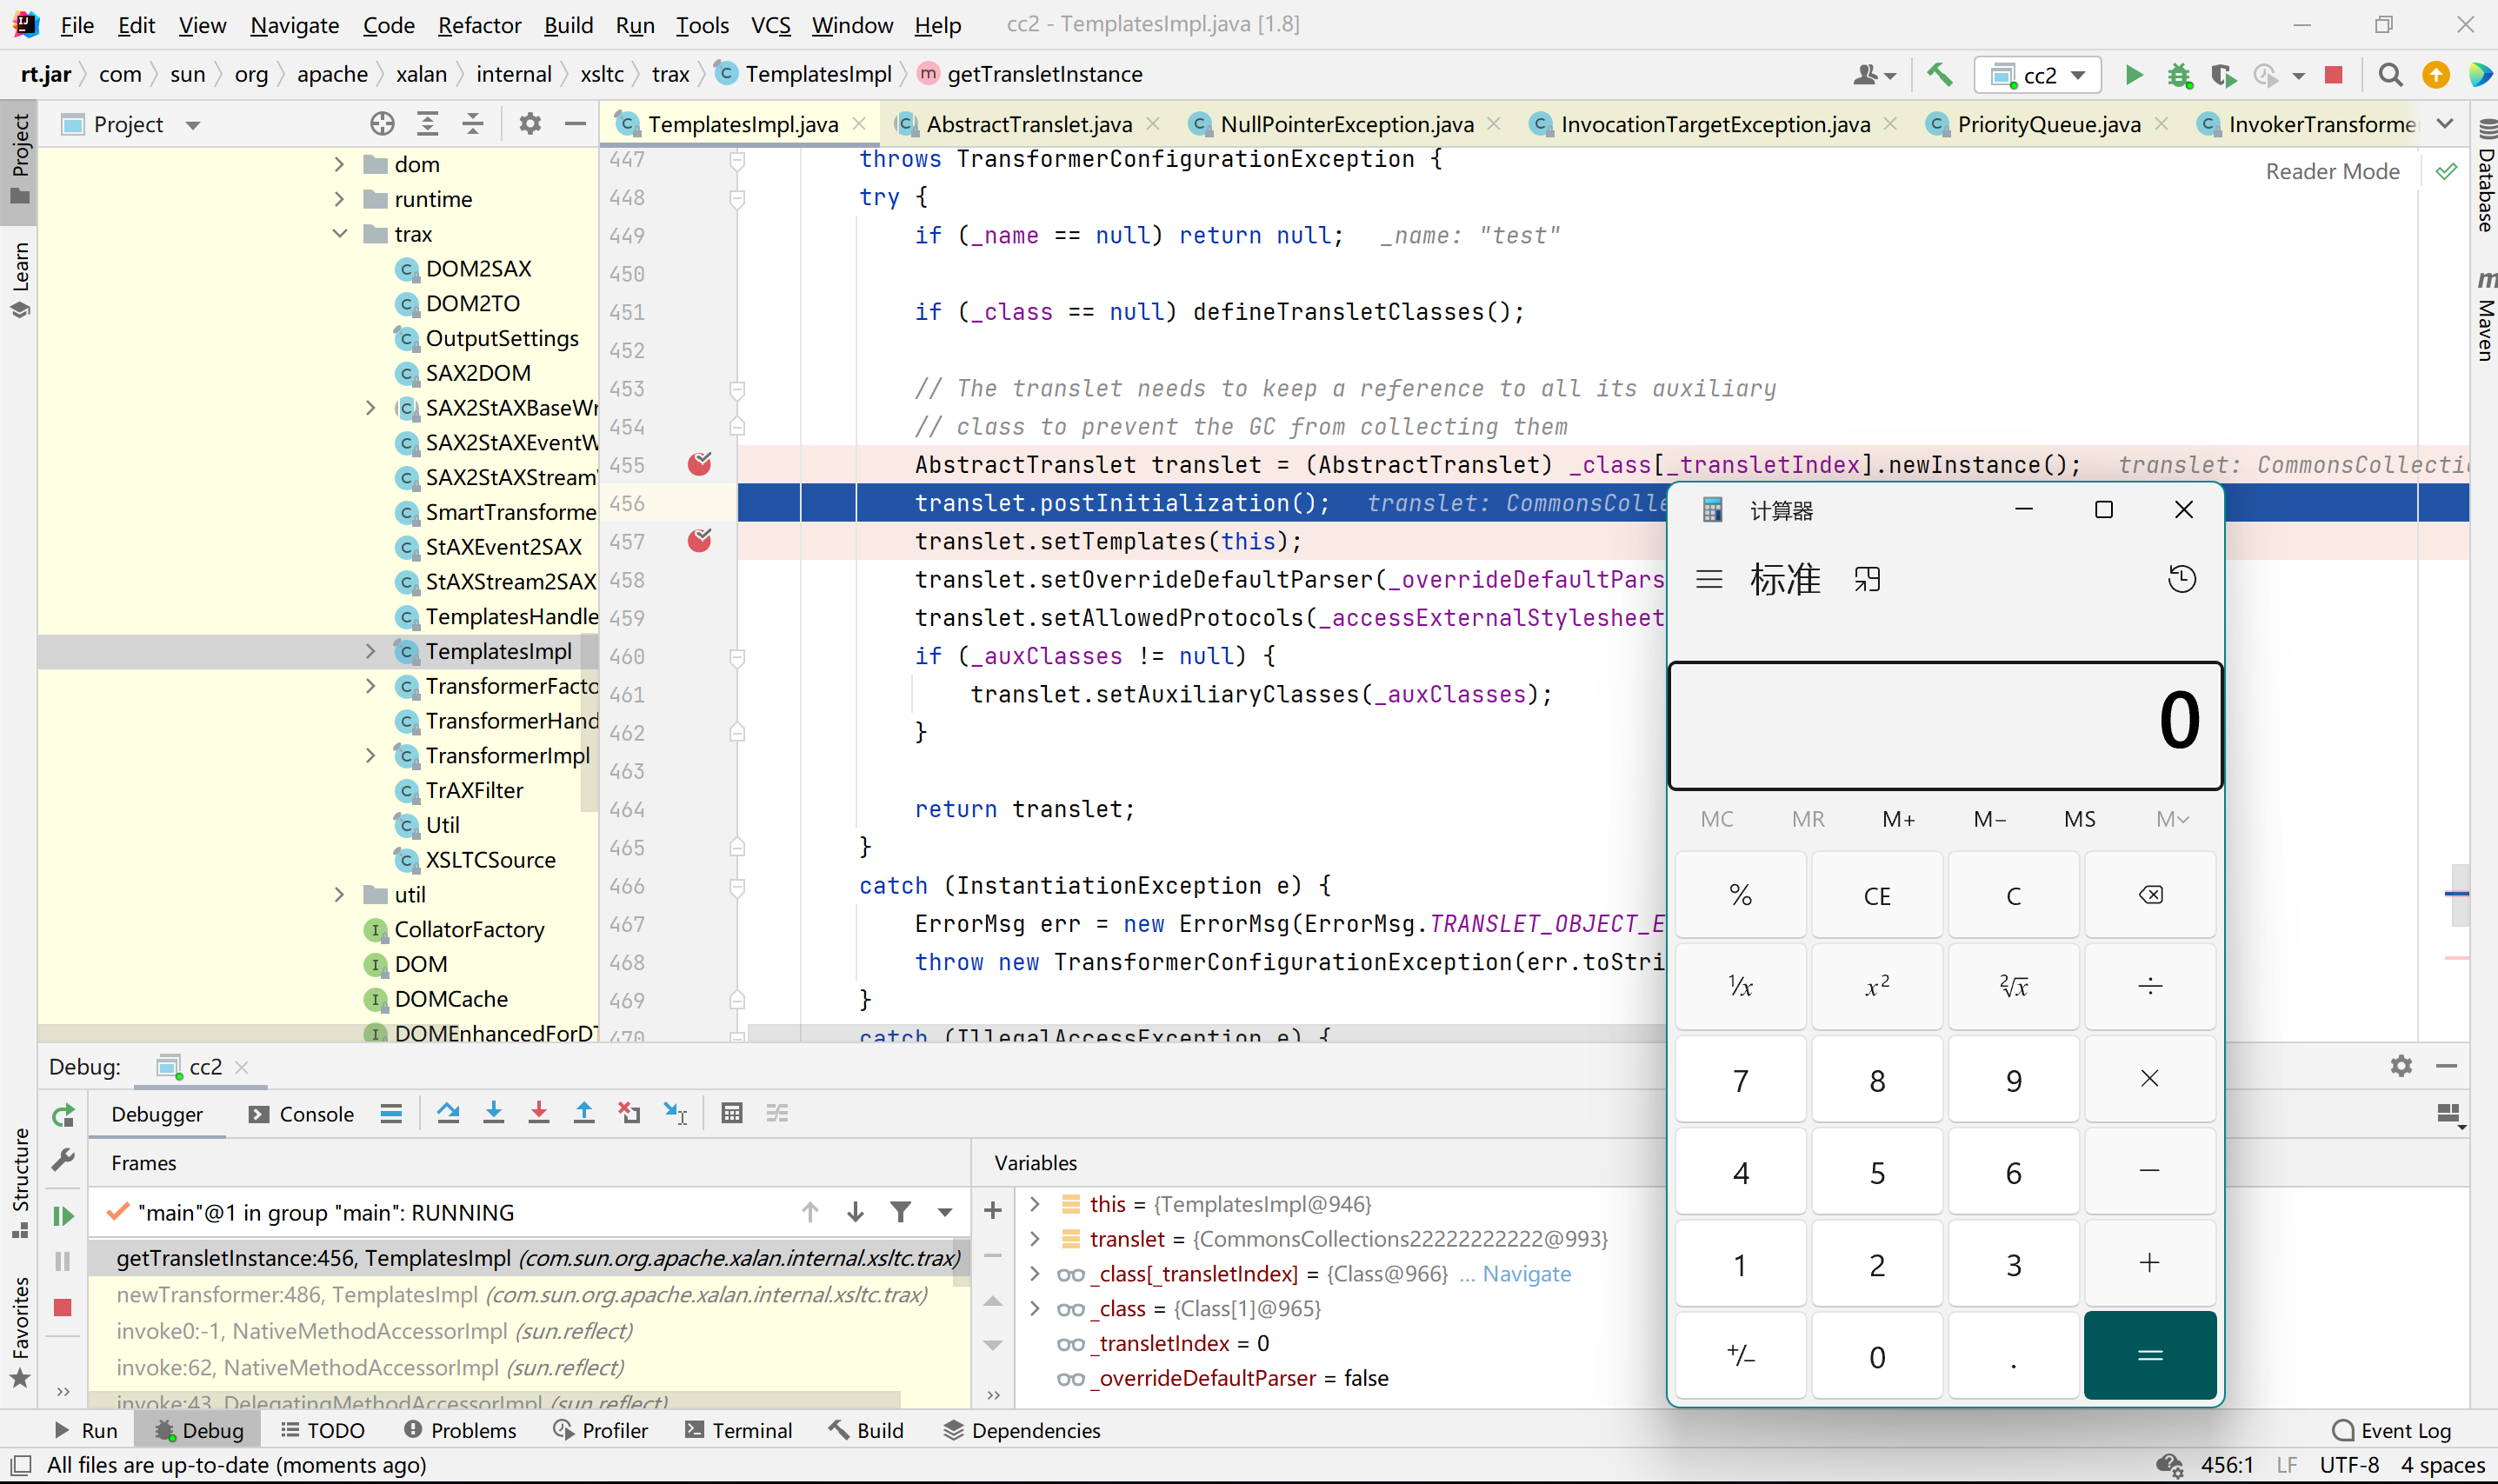Open the Refactor menu
This screenshot has width=2498, height=1484.
(478, 25)
